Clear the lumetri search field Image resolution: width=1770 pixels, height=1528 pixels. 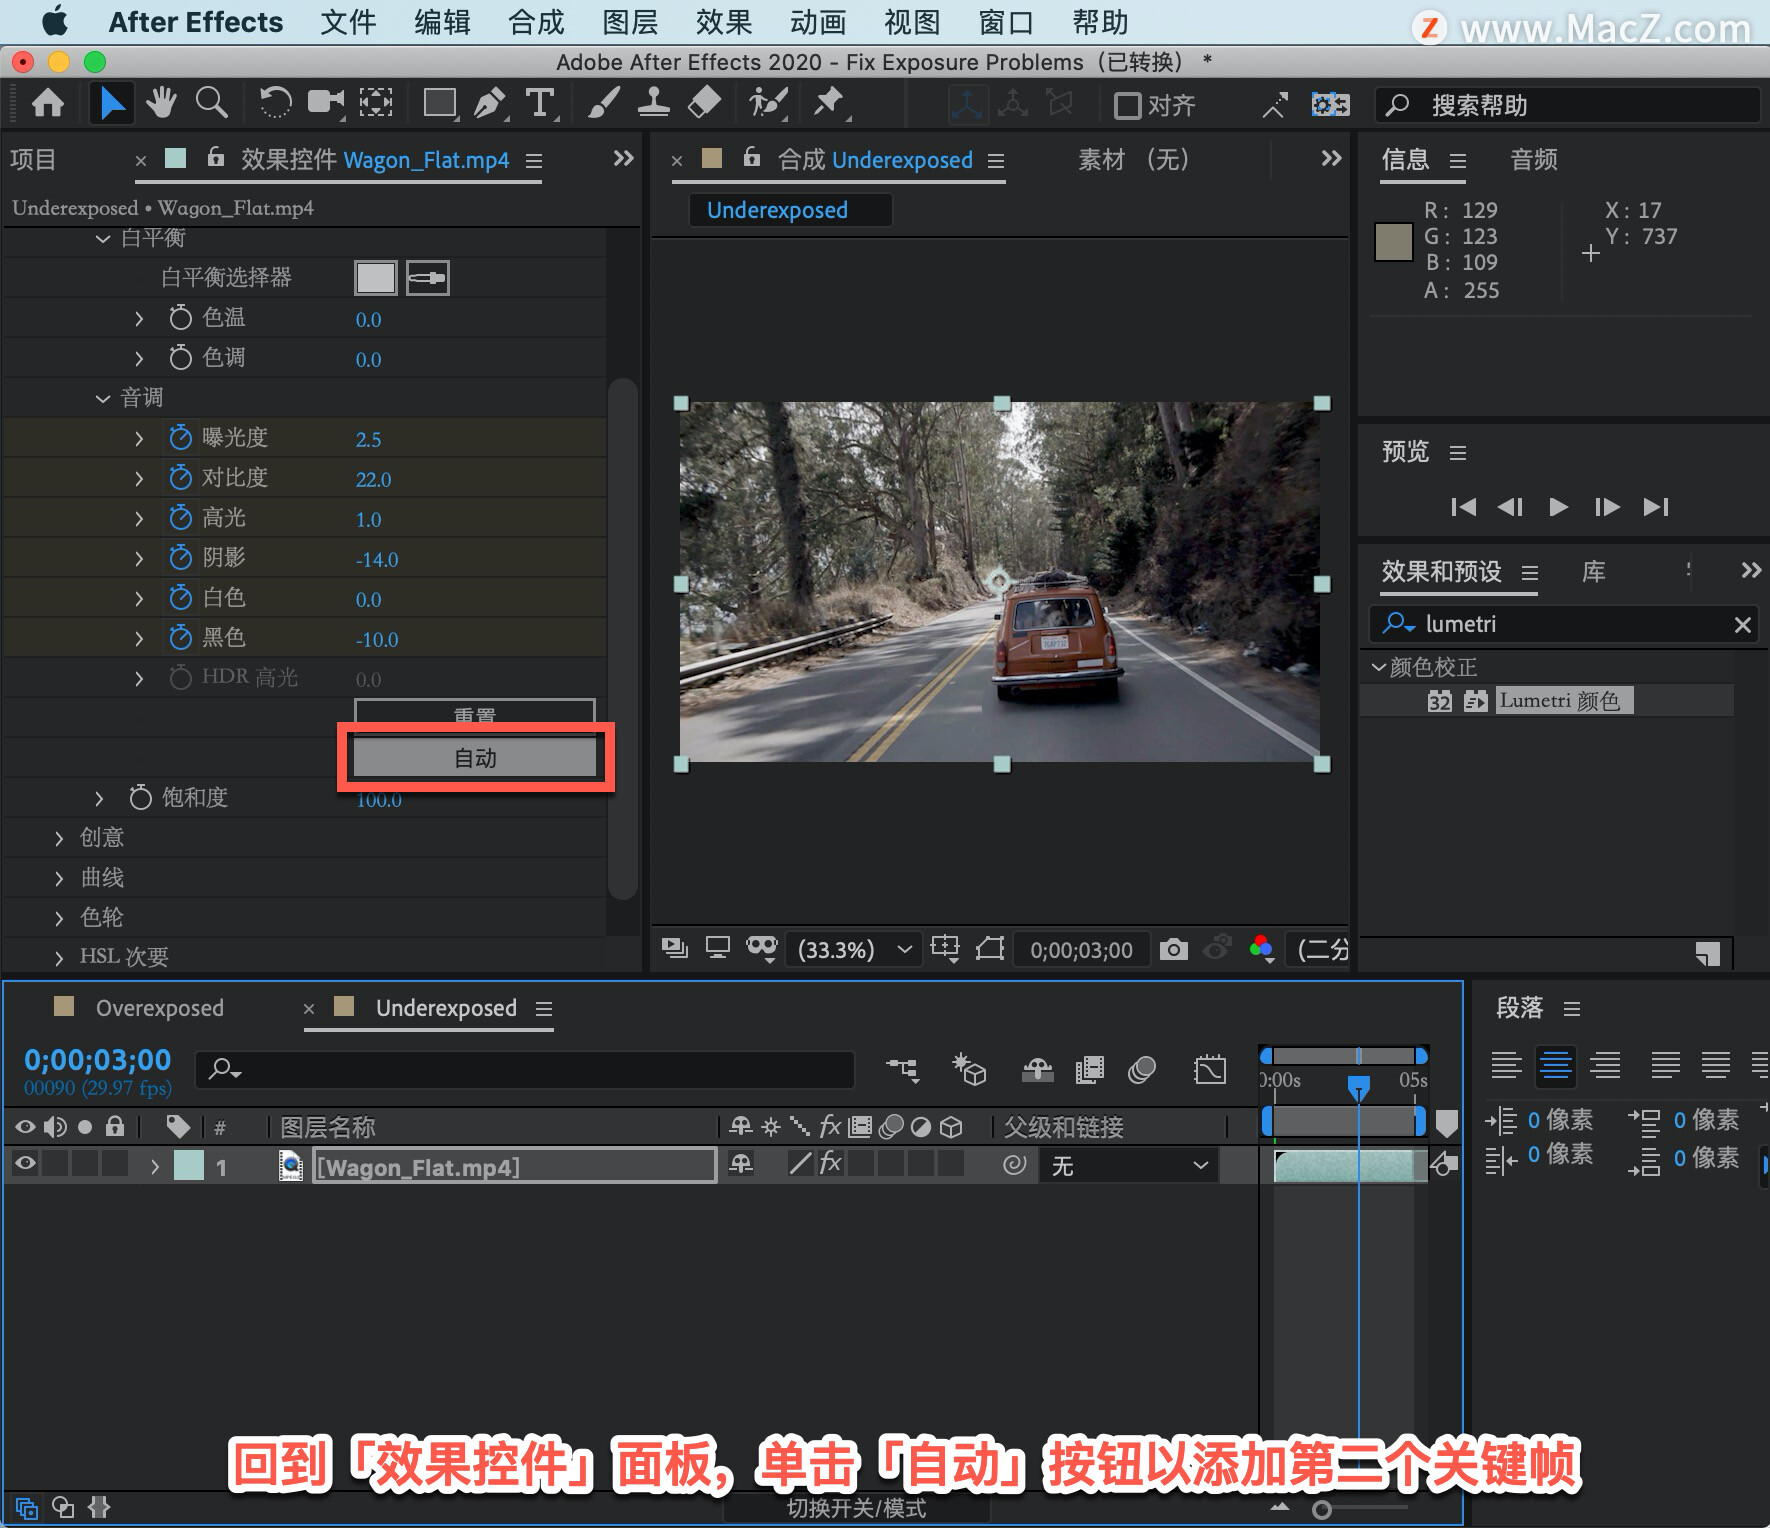tap(1742, 624)
